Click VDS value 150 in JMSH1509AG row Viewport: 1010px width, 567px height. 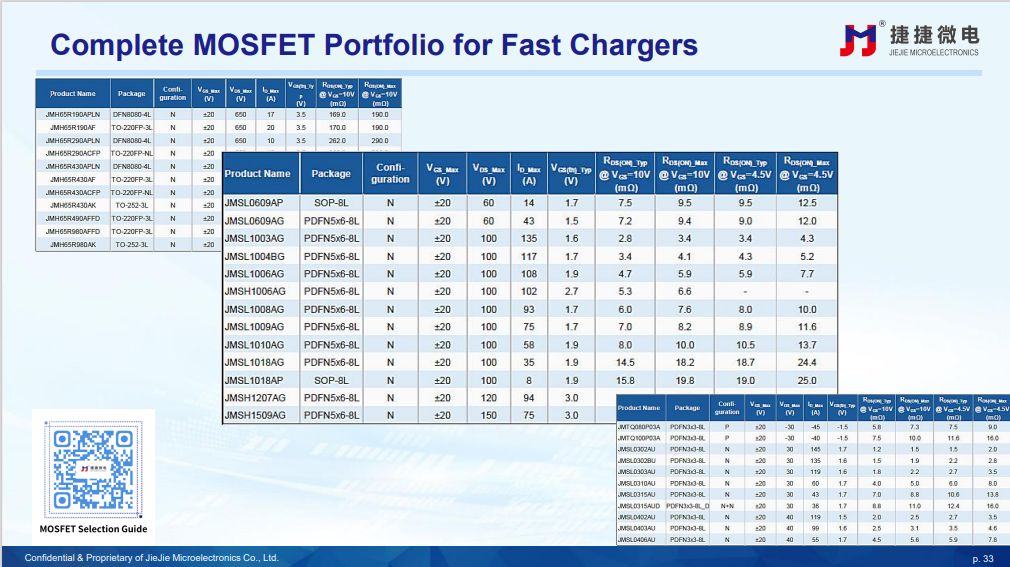point(489,416)
